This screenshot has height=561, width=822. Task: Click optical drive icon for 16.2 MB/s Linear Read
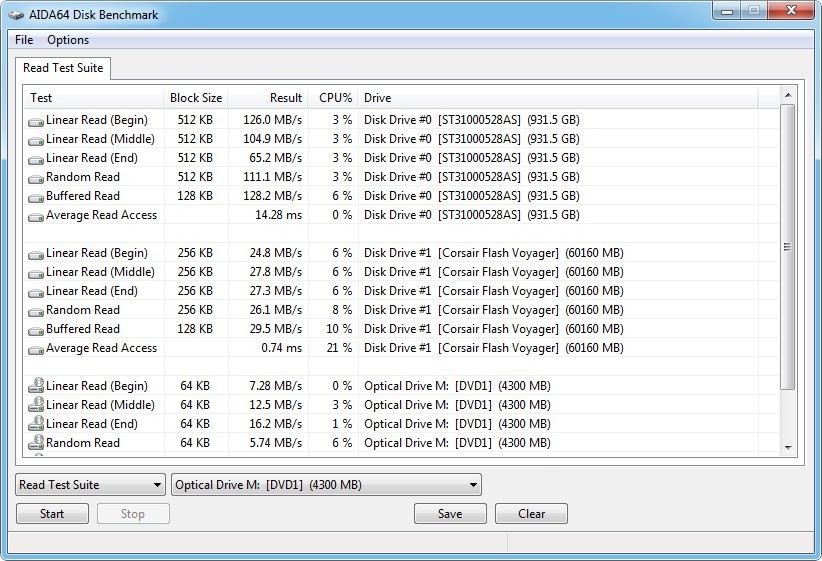click(x=36, y=423)
